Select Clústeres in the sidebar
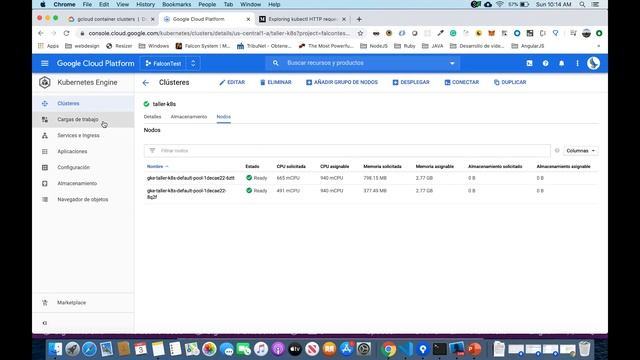Screen dimensions: 640x360 [83, 104]
